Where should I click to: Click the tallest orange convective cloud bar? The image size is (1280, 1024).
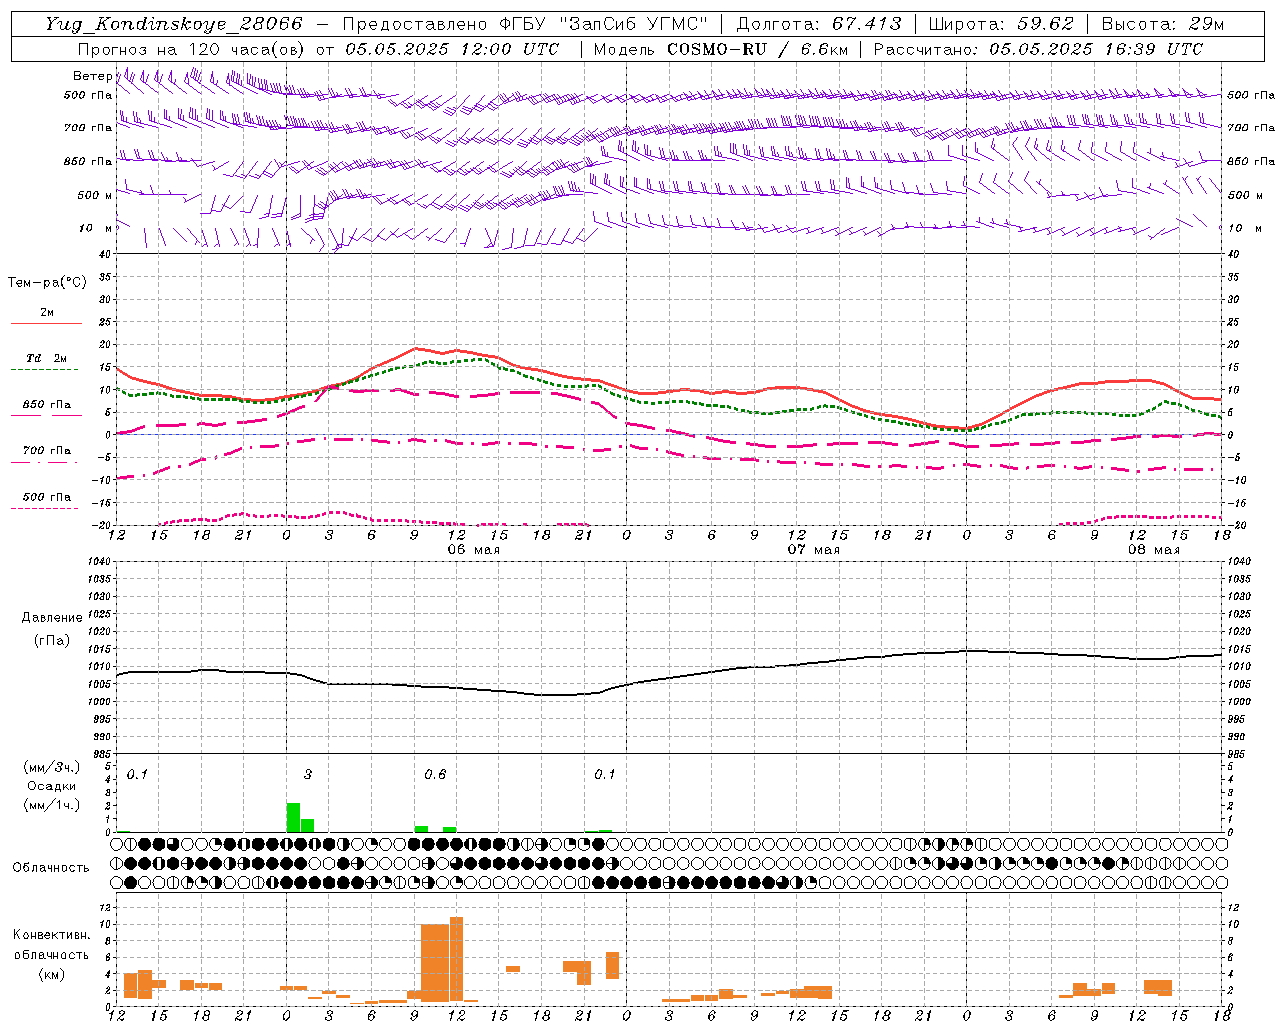456,959
